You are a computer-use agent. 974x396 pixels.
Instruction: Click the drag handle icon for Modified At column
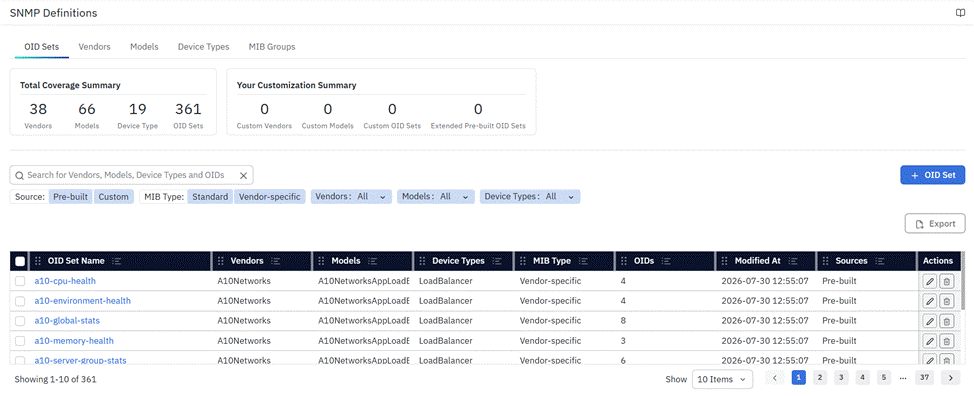(x=725, y=261)
